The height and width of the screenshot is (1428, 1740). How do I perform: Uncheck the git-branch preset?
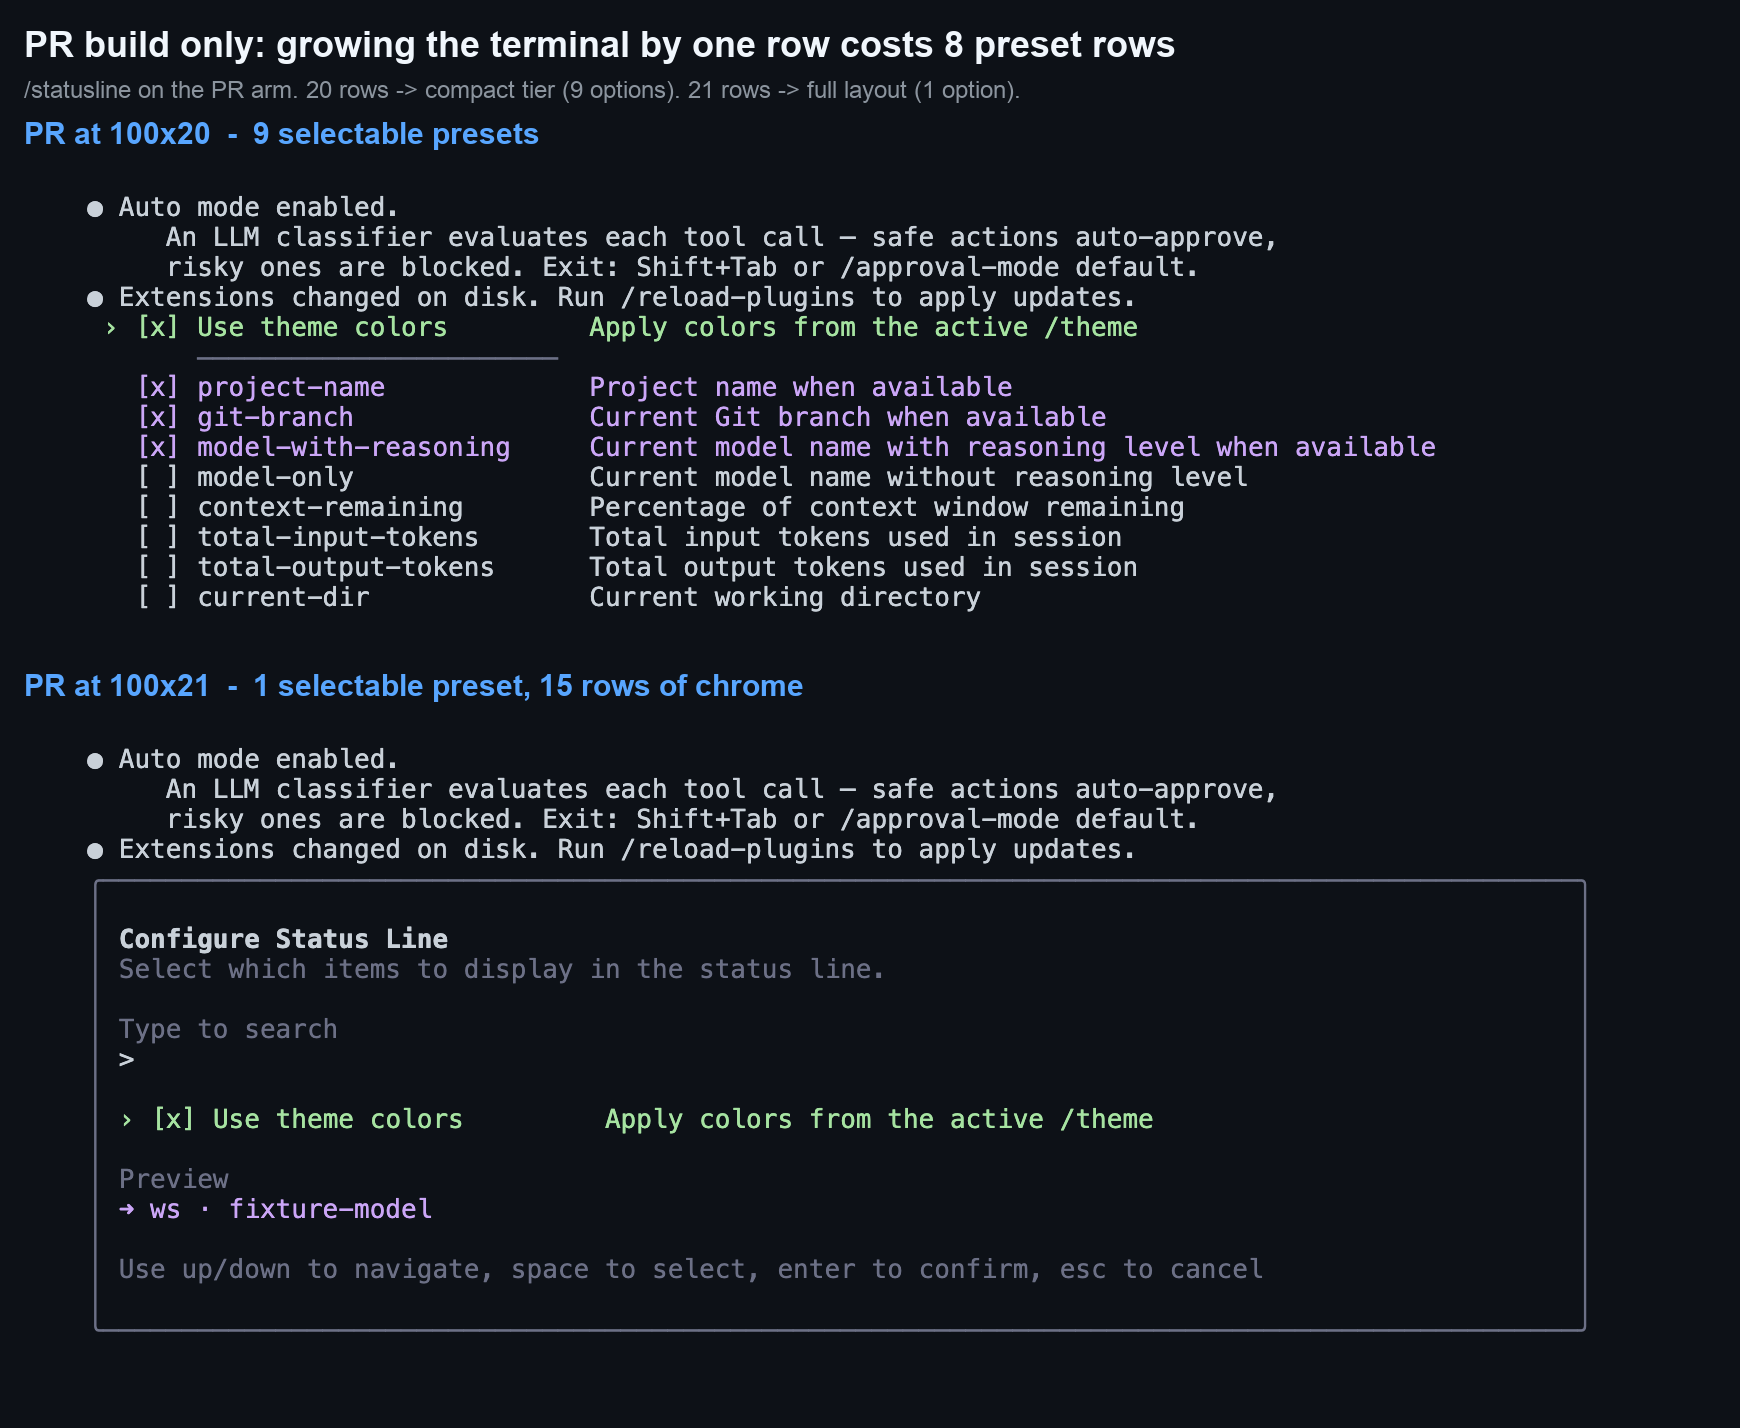click(x=158, y=417)
